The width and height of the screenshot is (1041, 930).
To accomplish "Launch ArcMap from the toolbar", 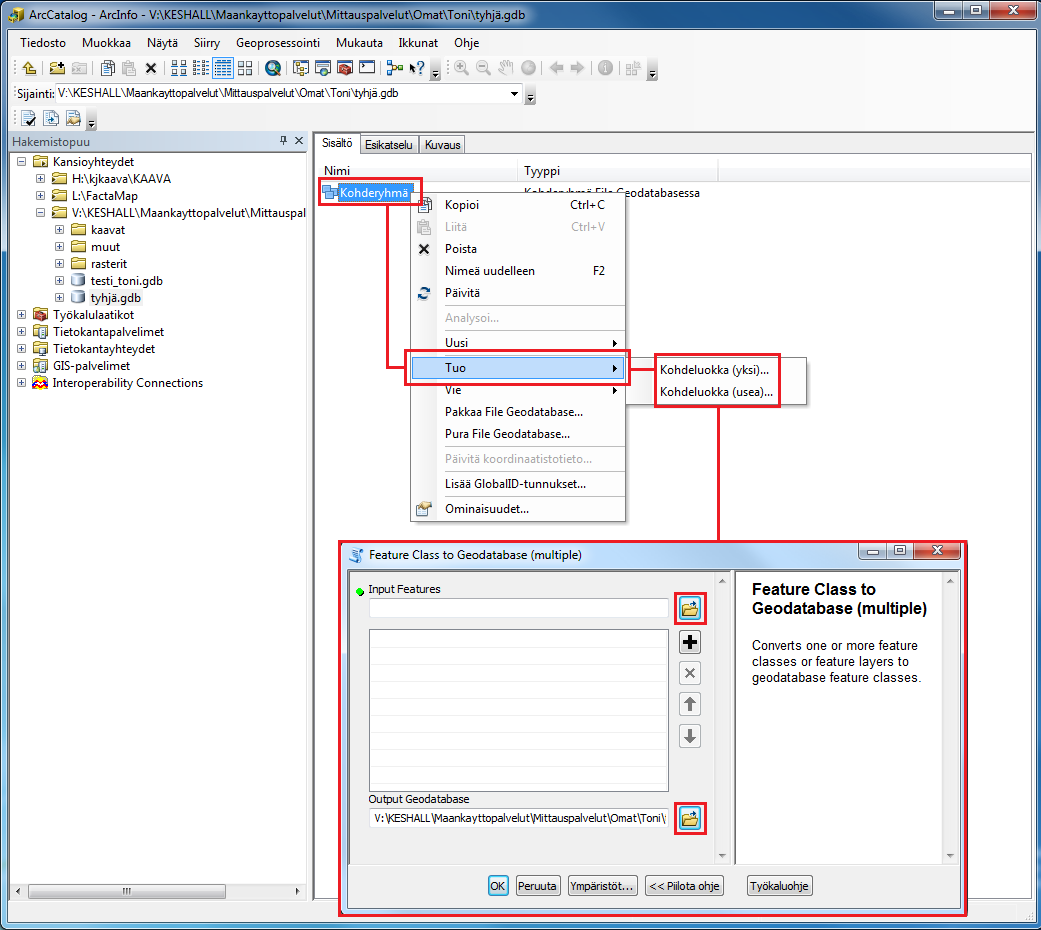I will [x=273, y=68].
